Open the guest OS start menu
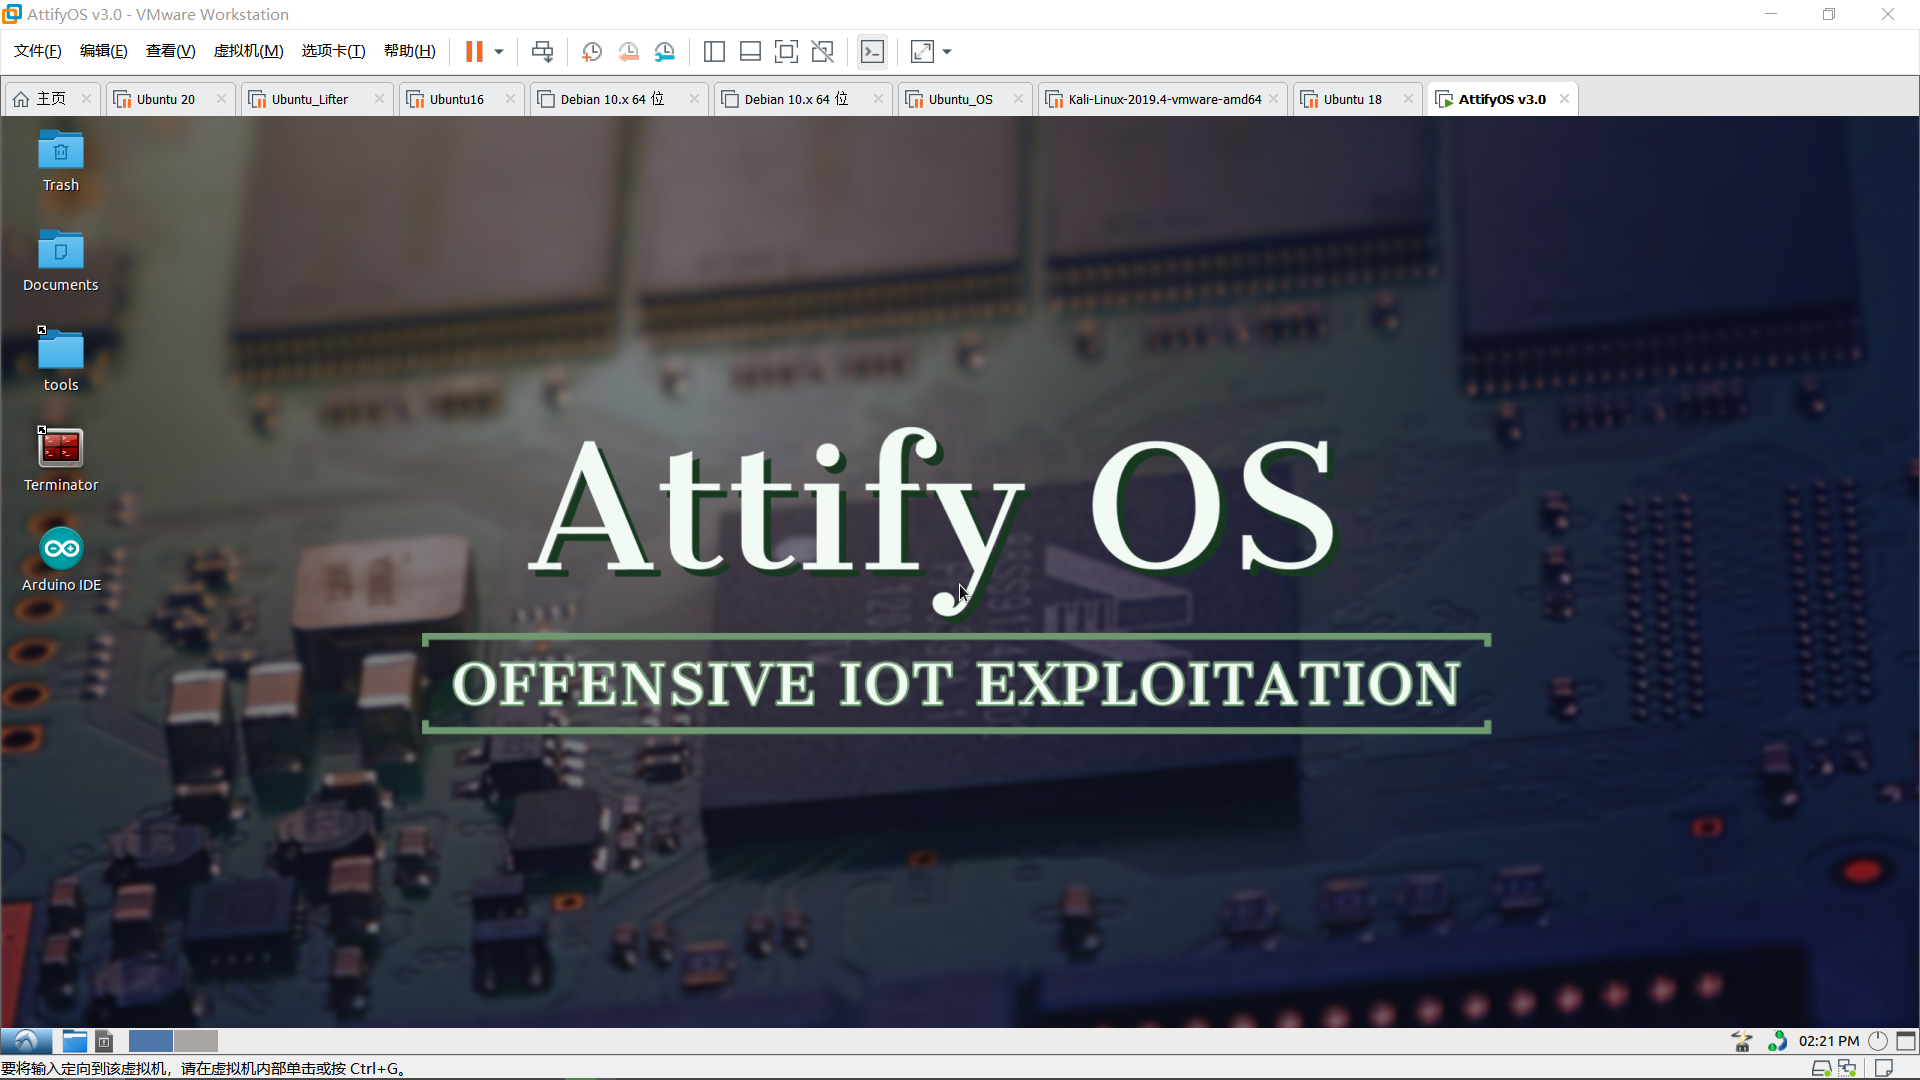Image resolution: width=1920 pixels, height=1080 pixels. pos(26,1041)
